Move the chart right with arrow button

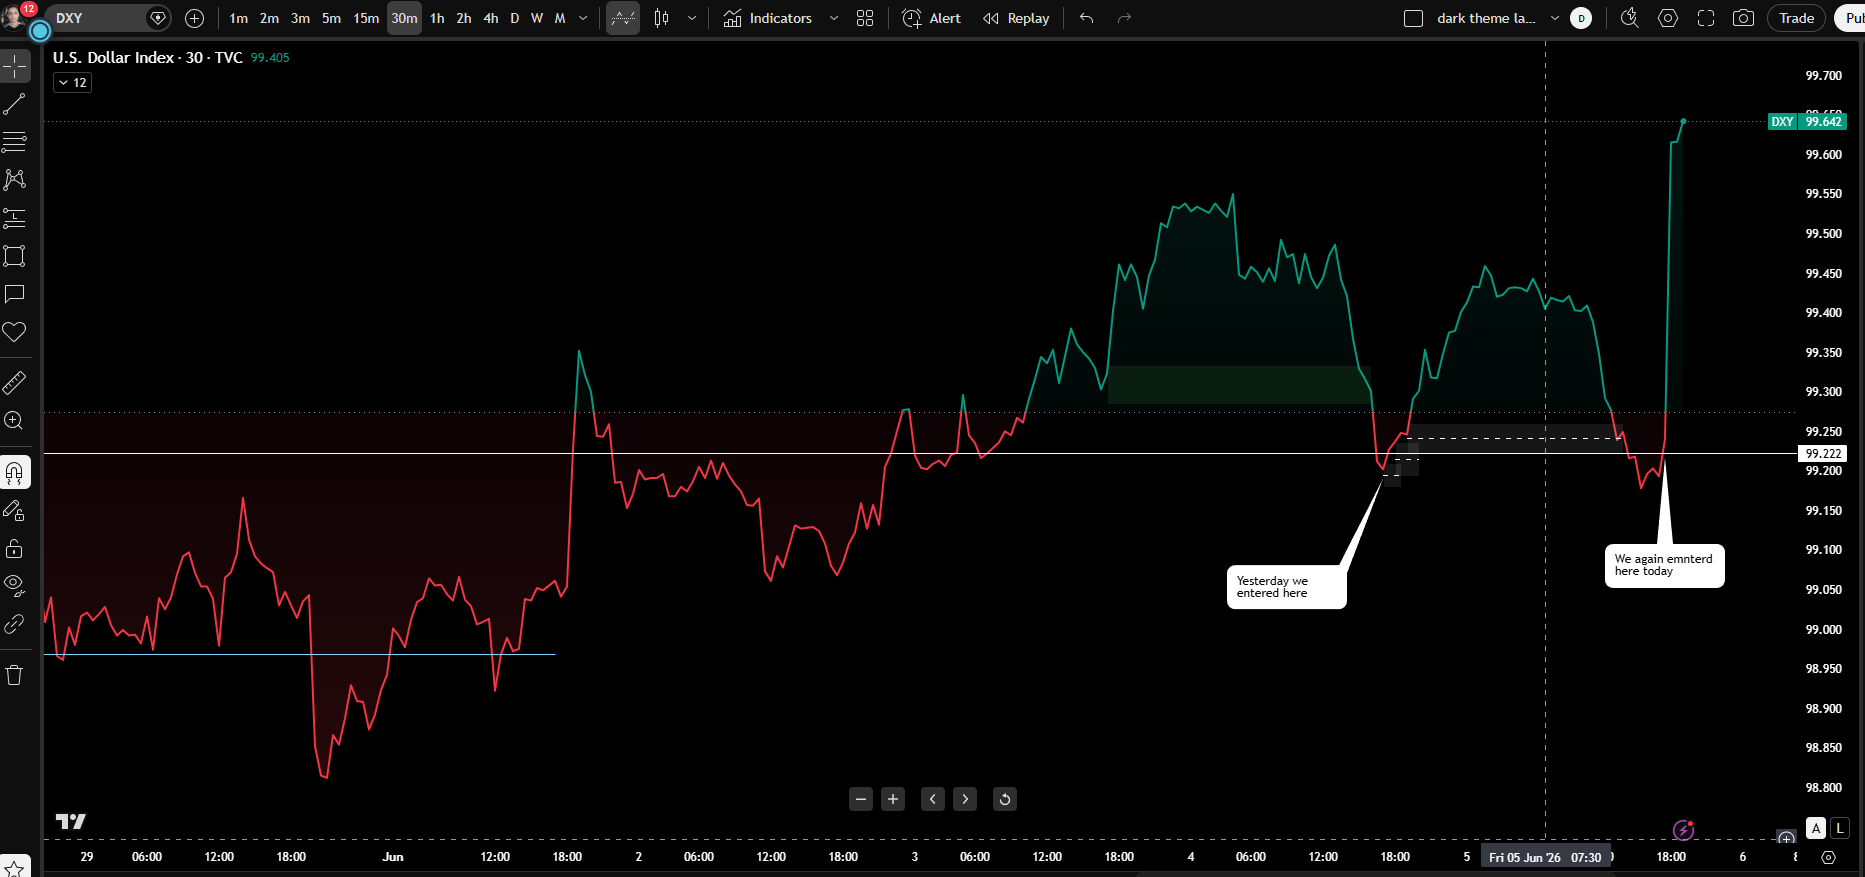pyautogui.click(x=965, y=799)
